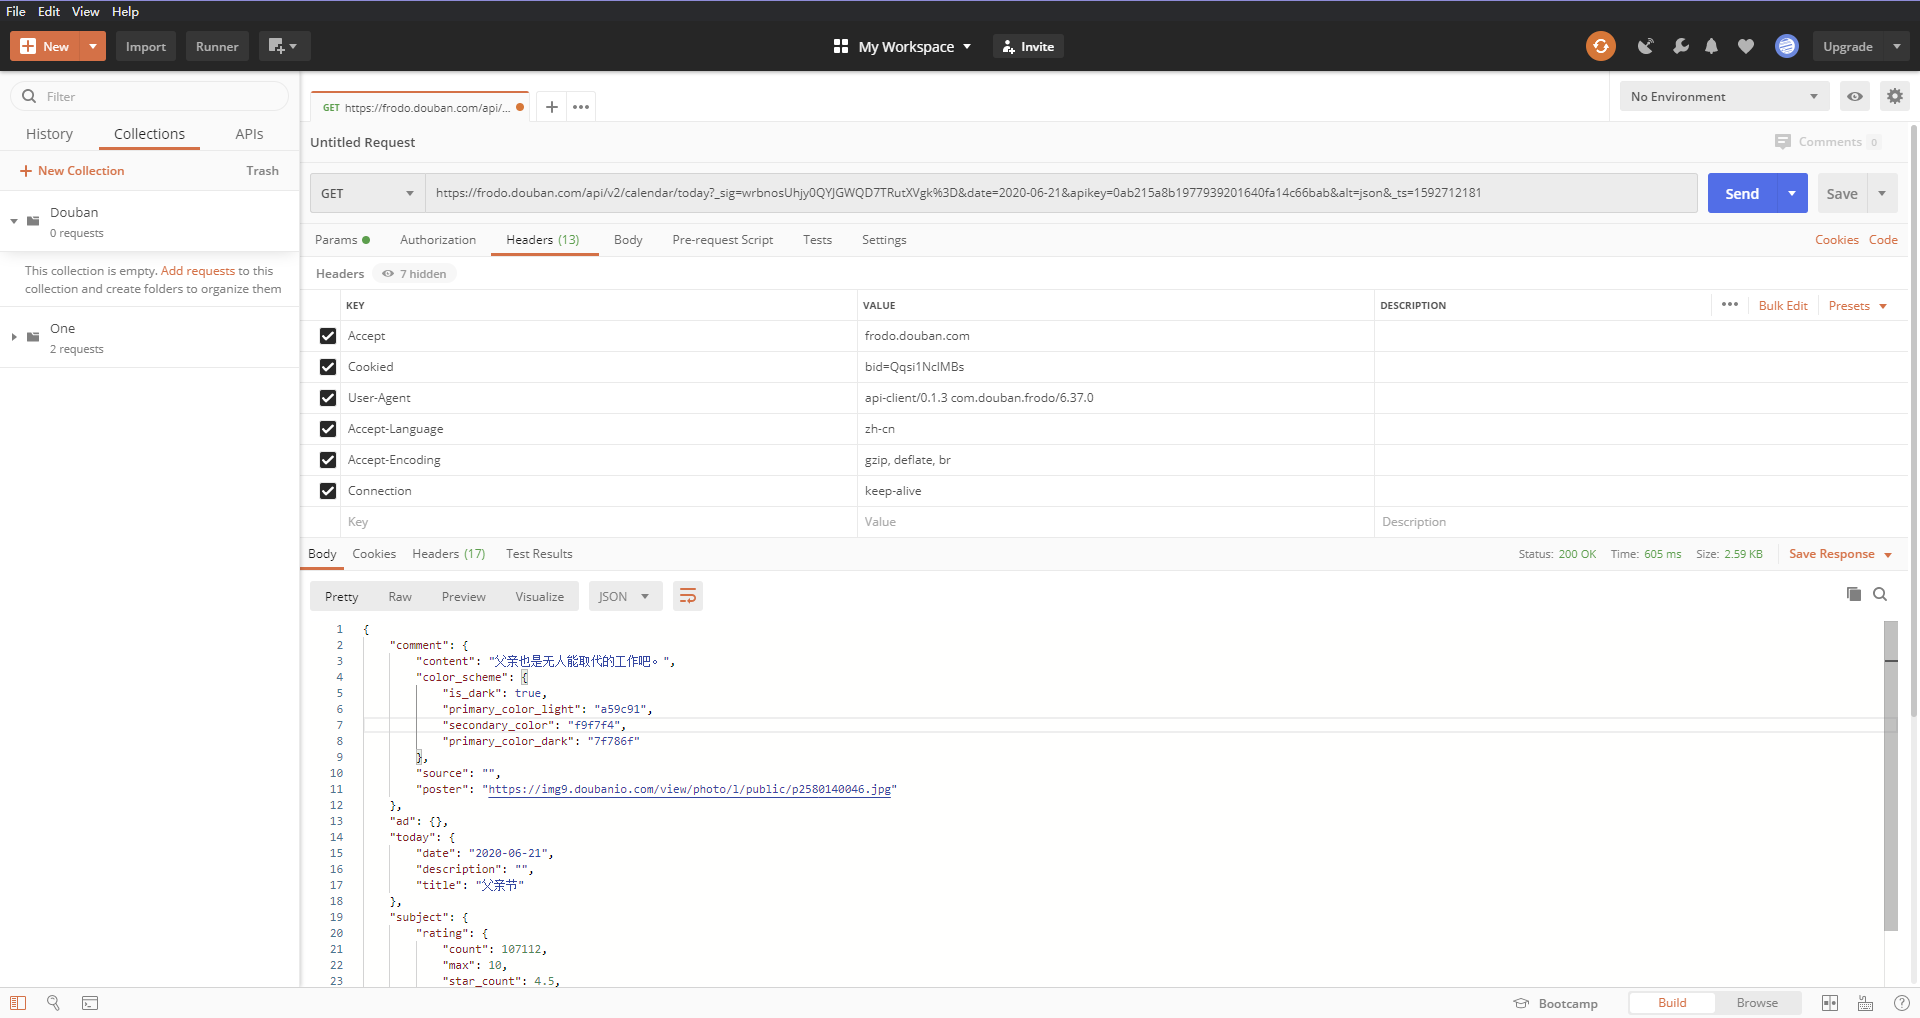This screenshot has width=1920, height=1018.
Task: Click the sync status icon
Action: 1600,46
